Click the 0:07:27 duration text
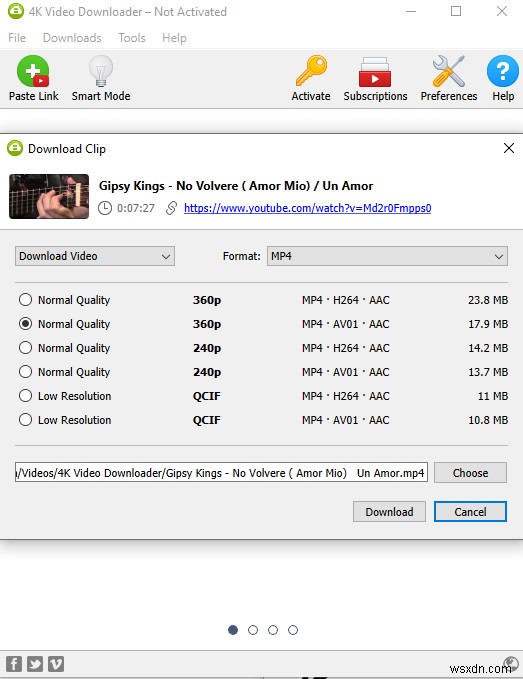The image size is (523, 679). click(136, 208)
